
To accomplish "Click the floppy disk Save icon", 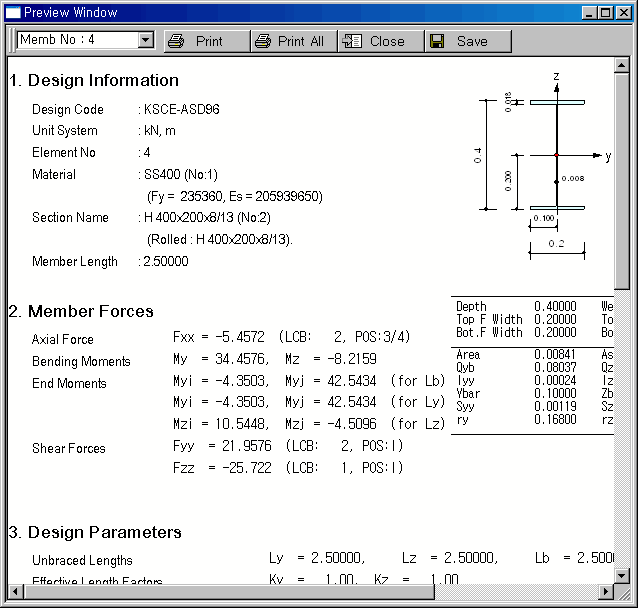I will 437,41.
